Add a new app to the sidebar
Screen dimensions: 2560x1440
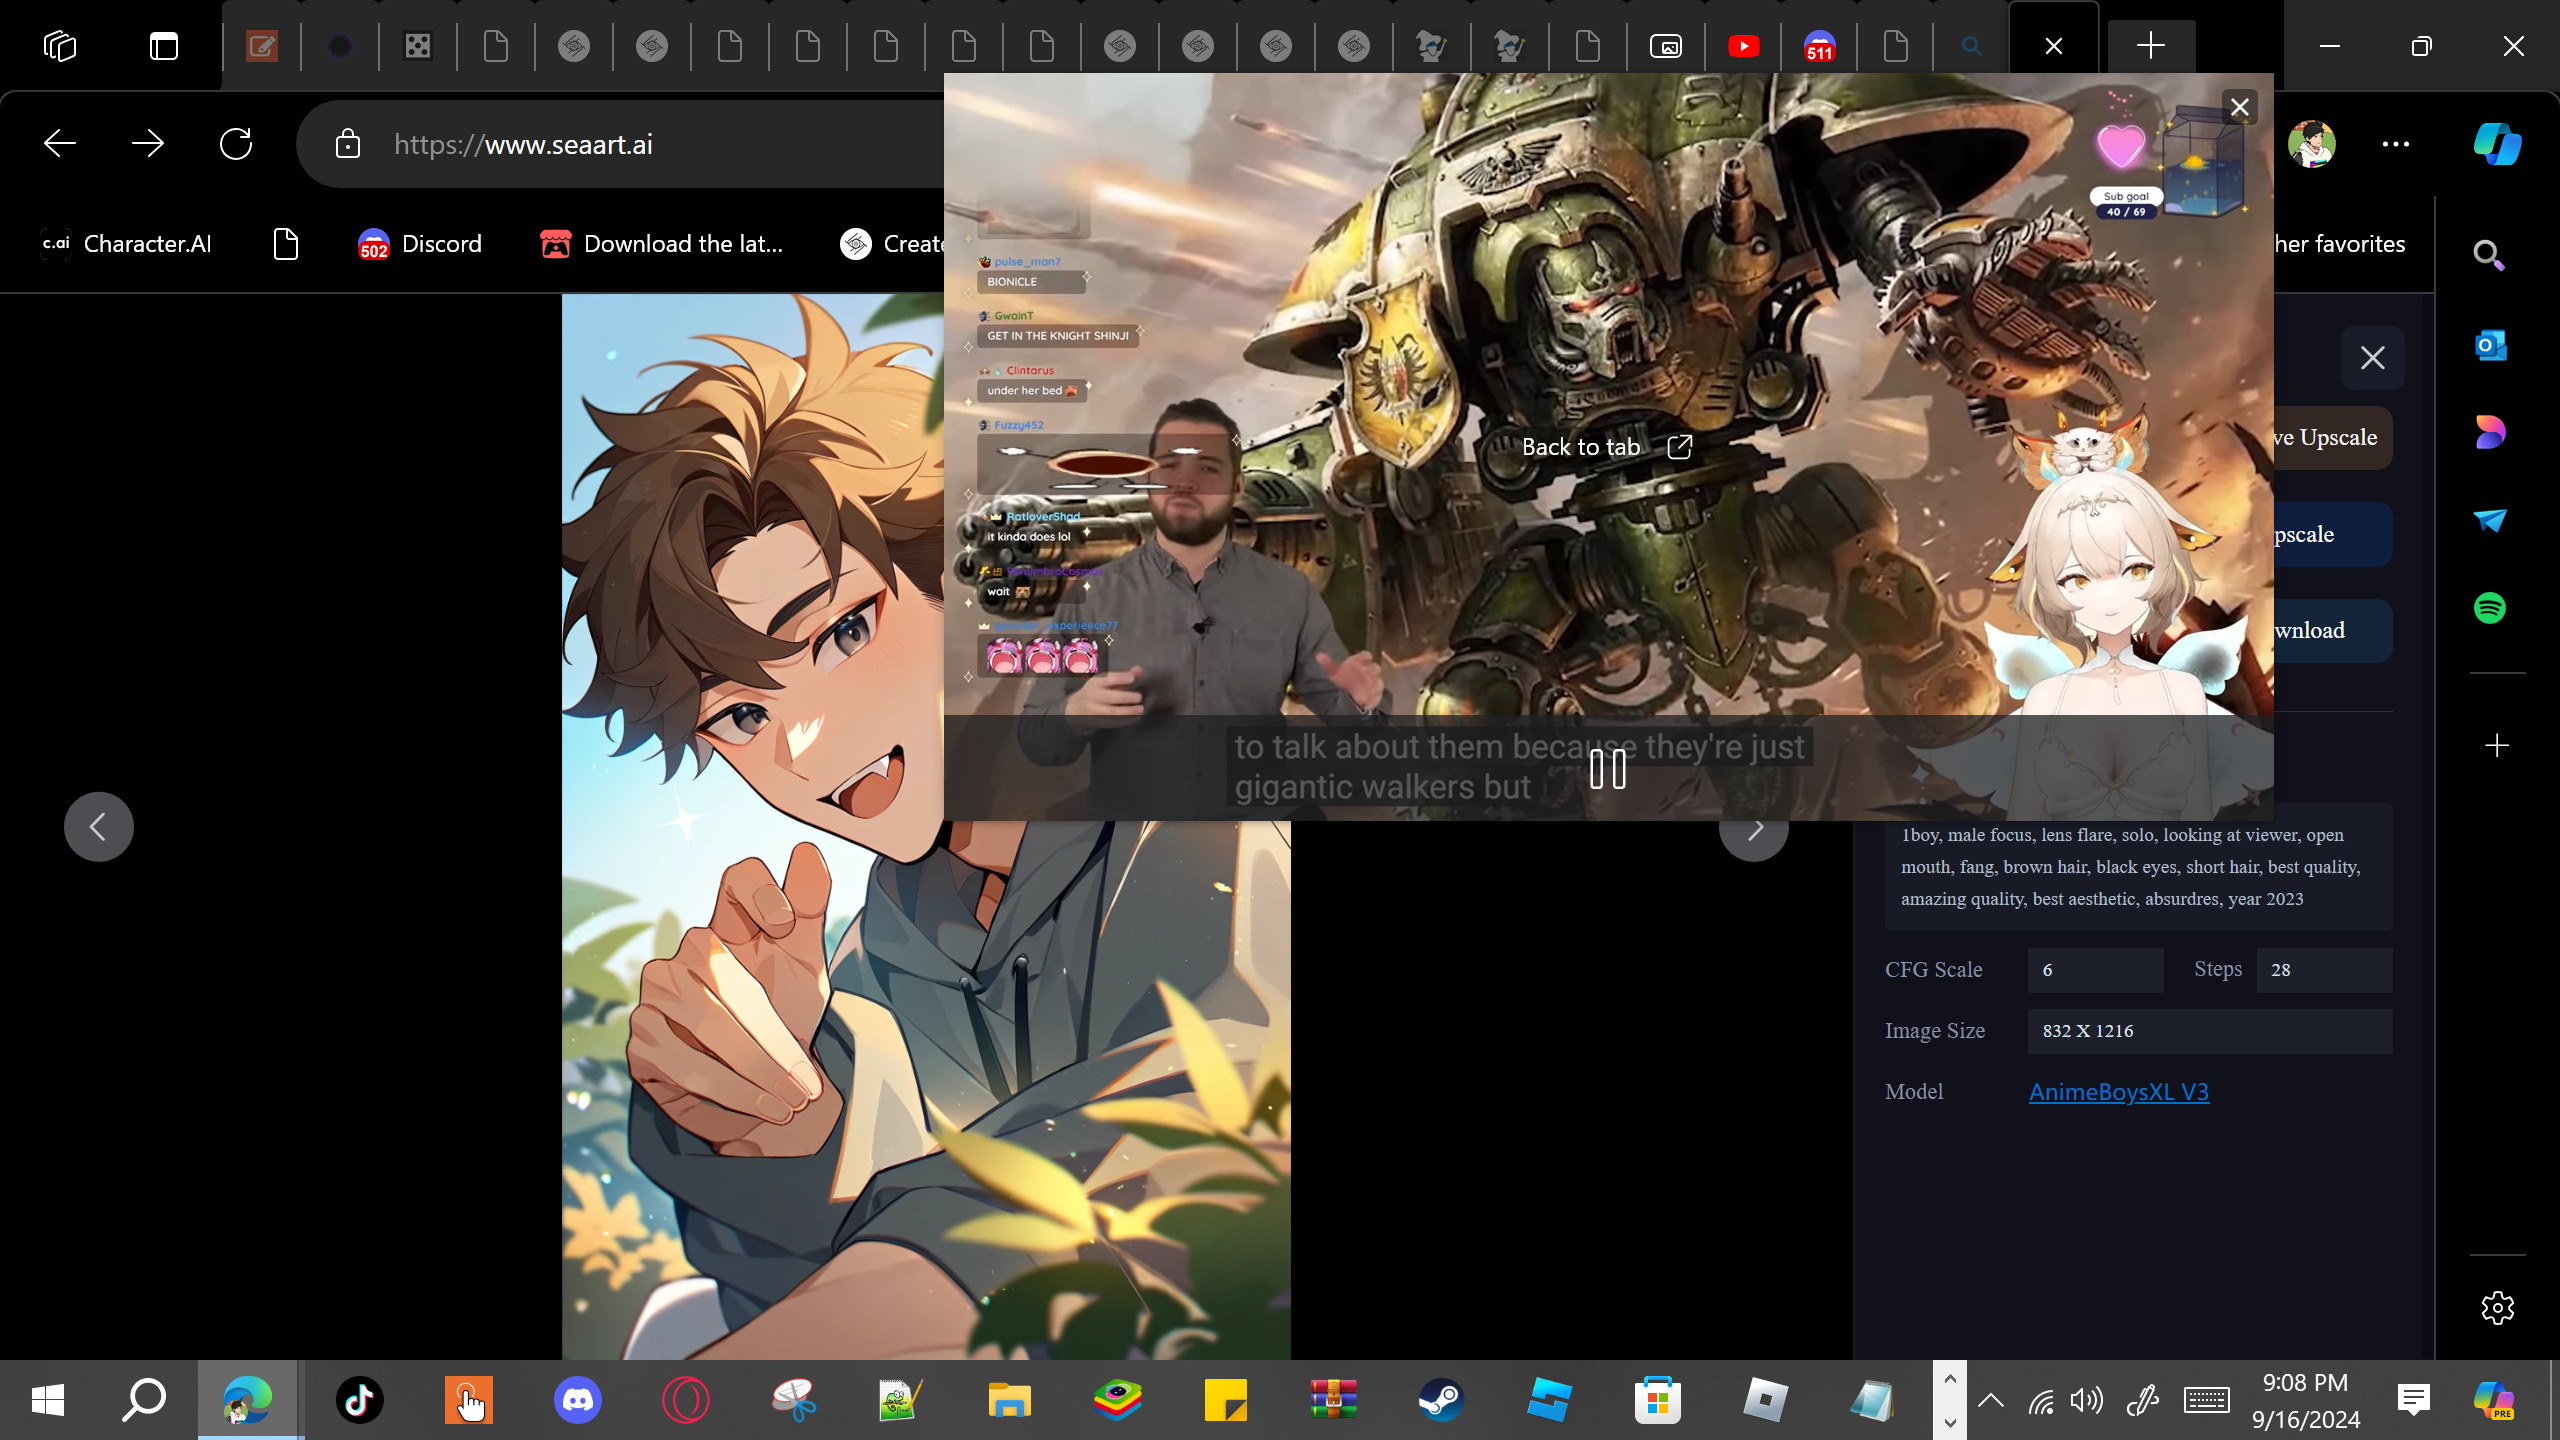pos(2497,745)
